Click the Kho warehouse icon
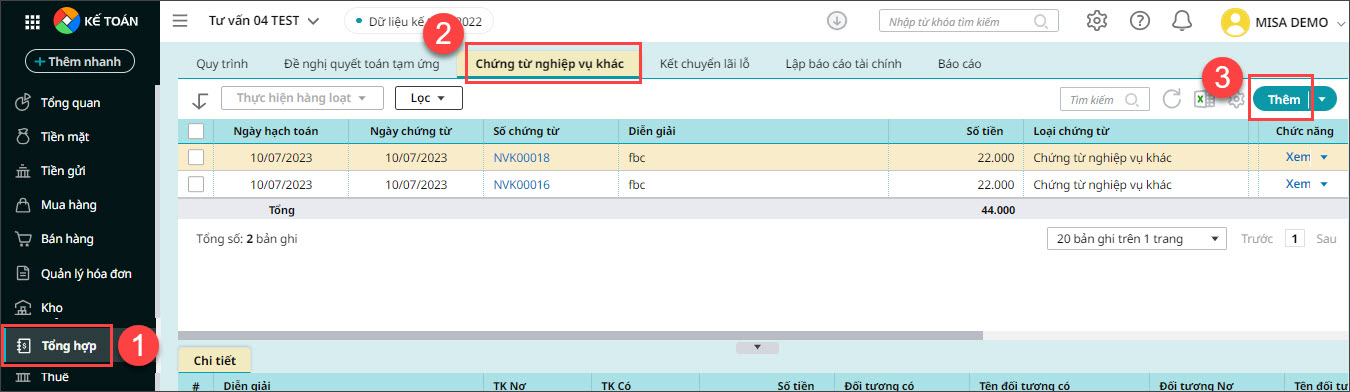1350x392 pixels. coord(23,308)
